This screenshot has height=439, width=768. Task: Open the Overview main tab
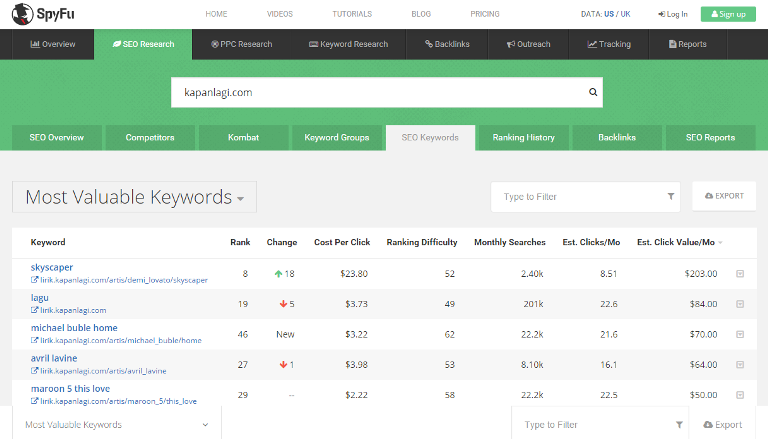pos(53,44)
